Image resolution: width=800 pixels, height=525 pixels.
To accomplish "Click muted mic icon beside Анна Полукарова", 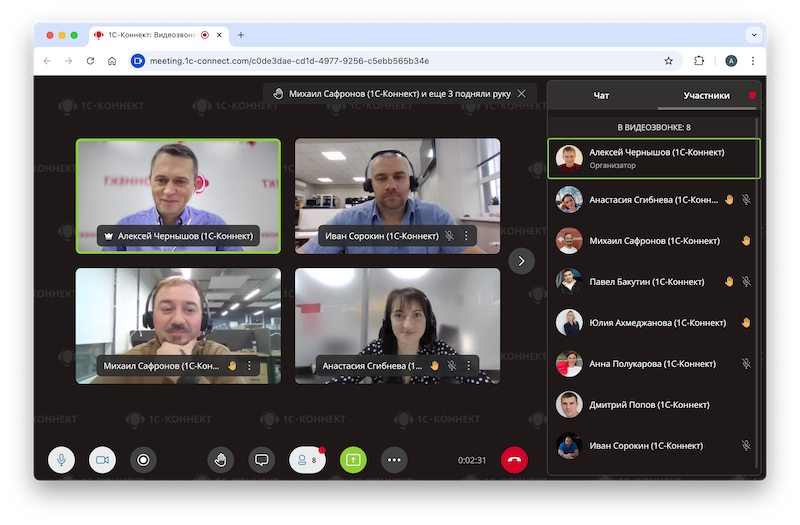I will point(746,364).
